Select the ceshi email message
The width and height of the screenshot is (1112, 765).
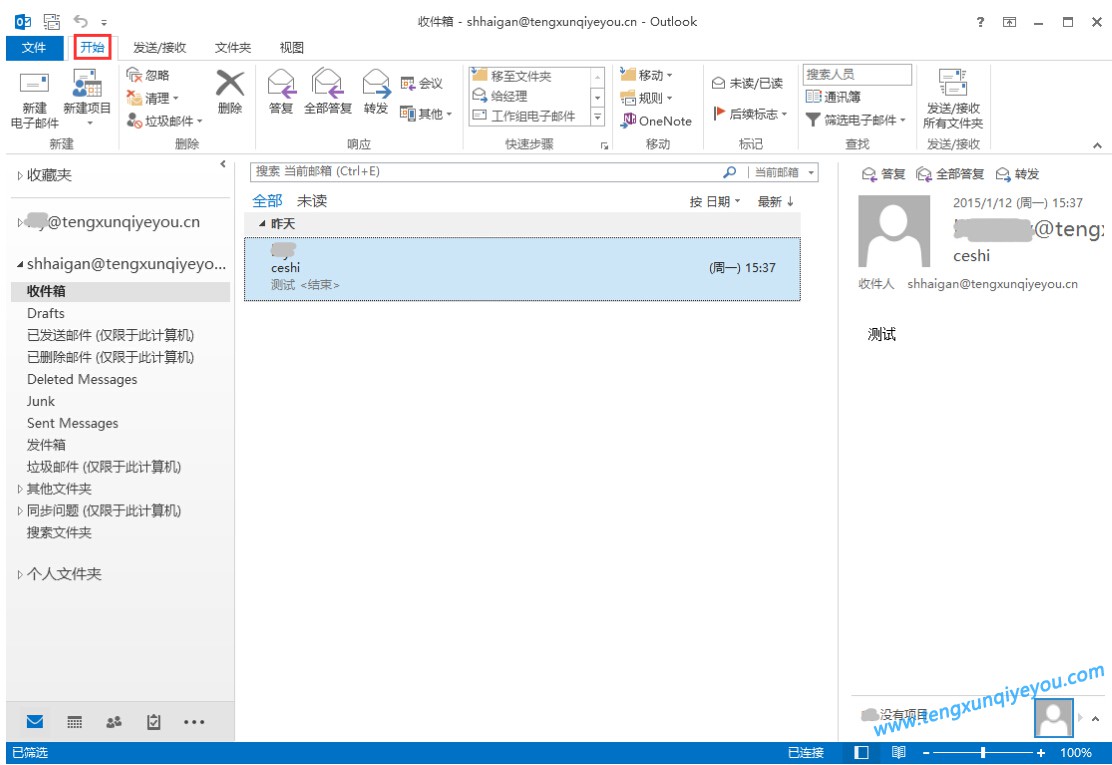tap(522, 269)
